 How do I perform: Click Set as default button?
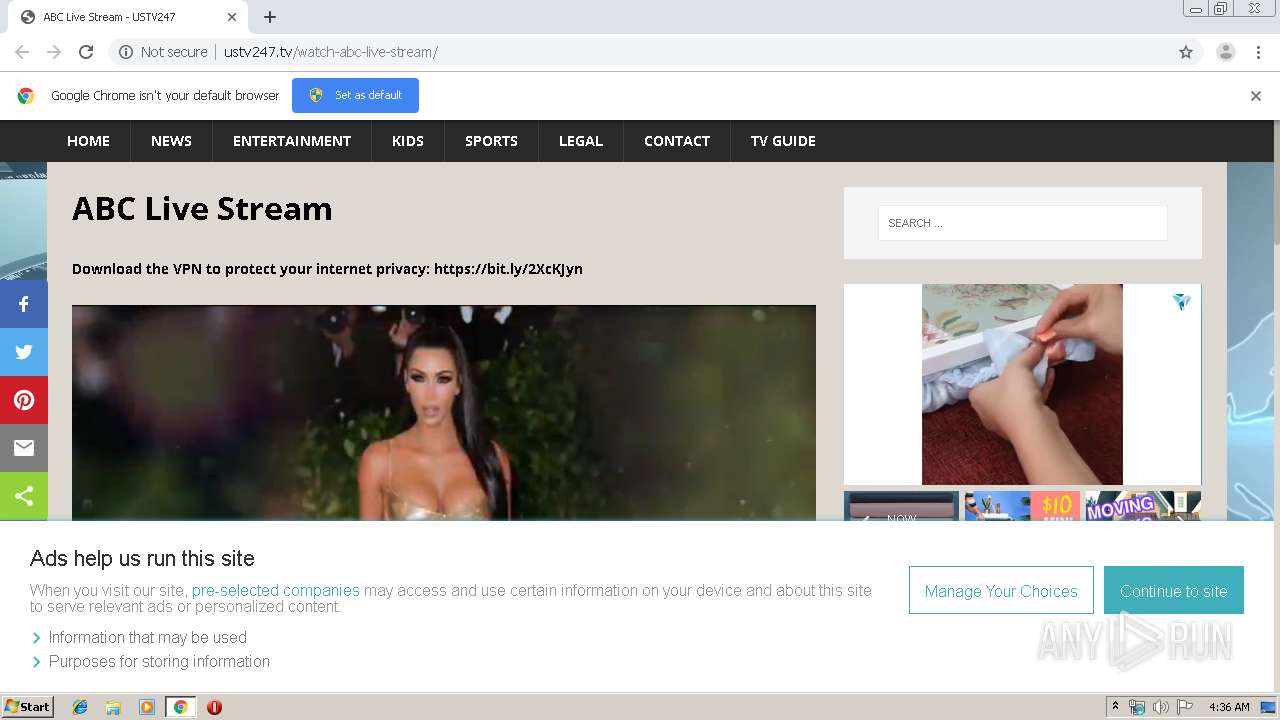[355, 95]
